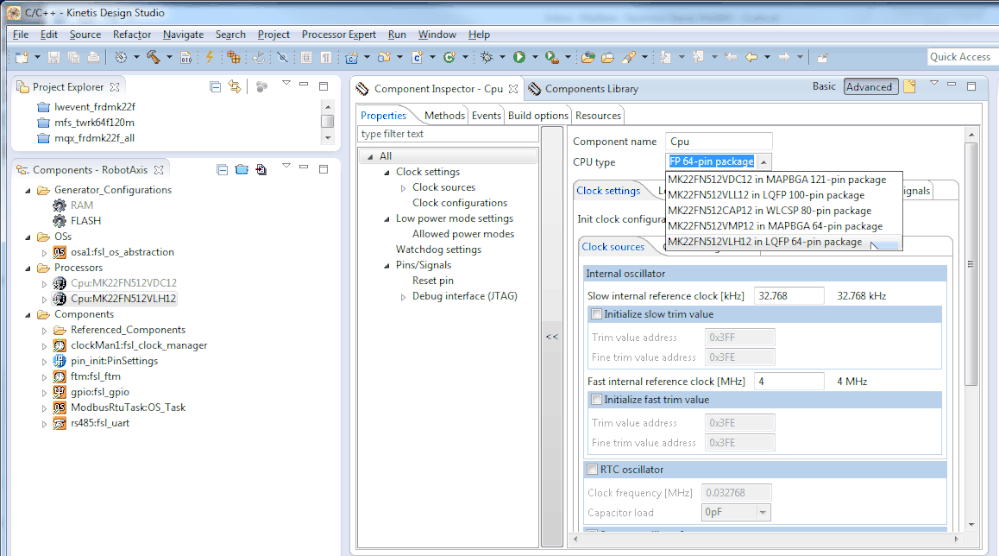Enable Initialize fast trim value checkbox
Screen dimensions: 999x556
596,399
